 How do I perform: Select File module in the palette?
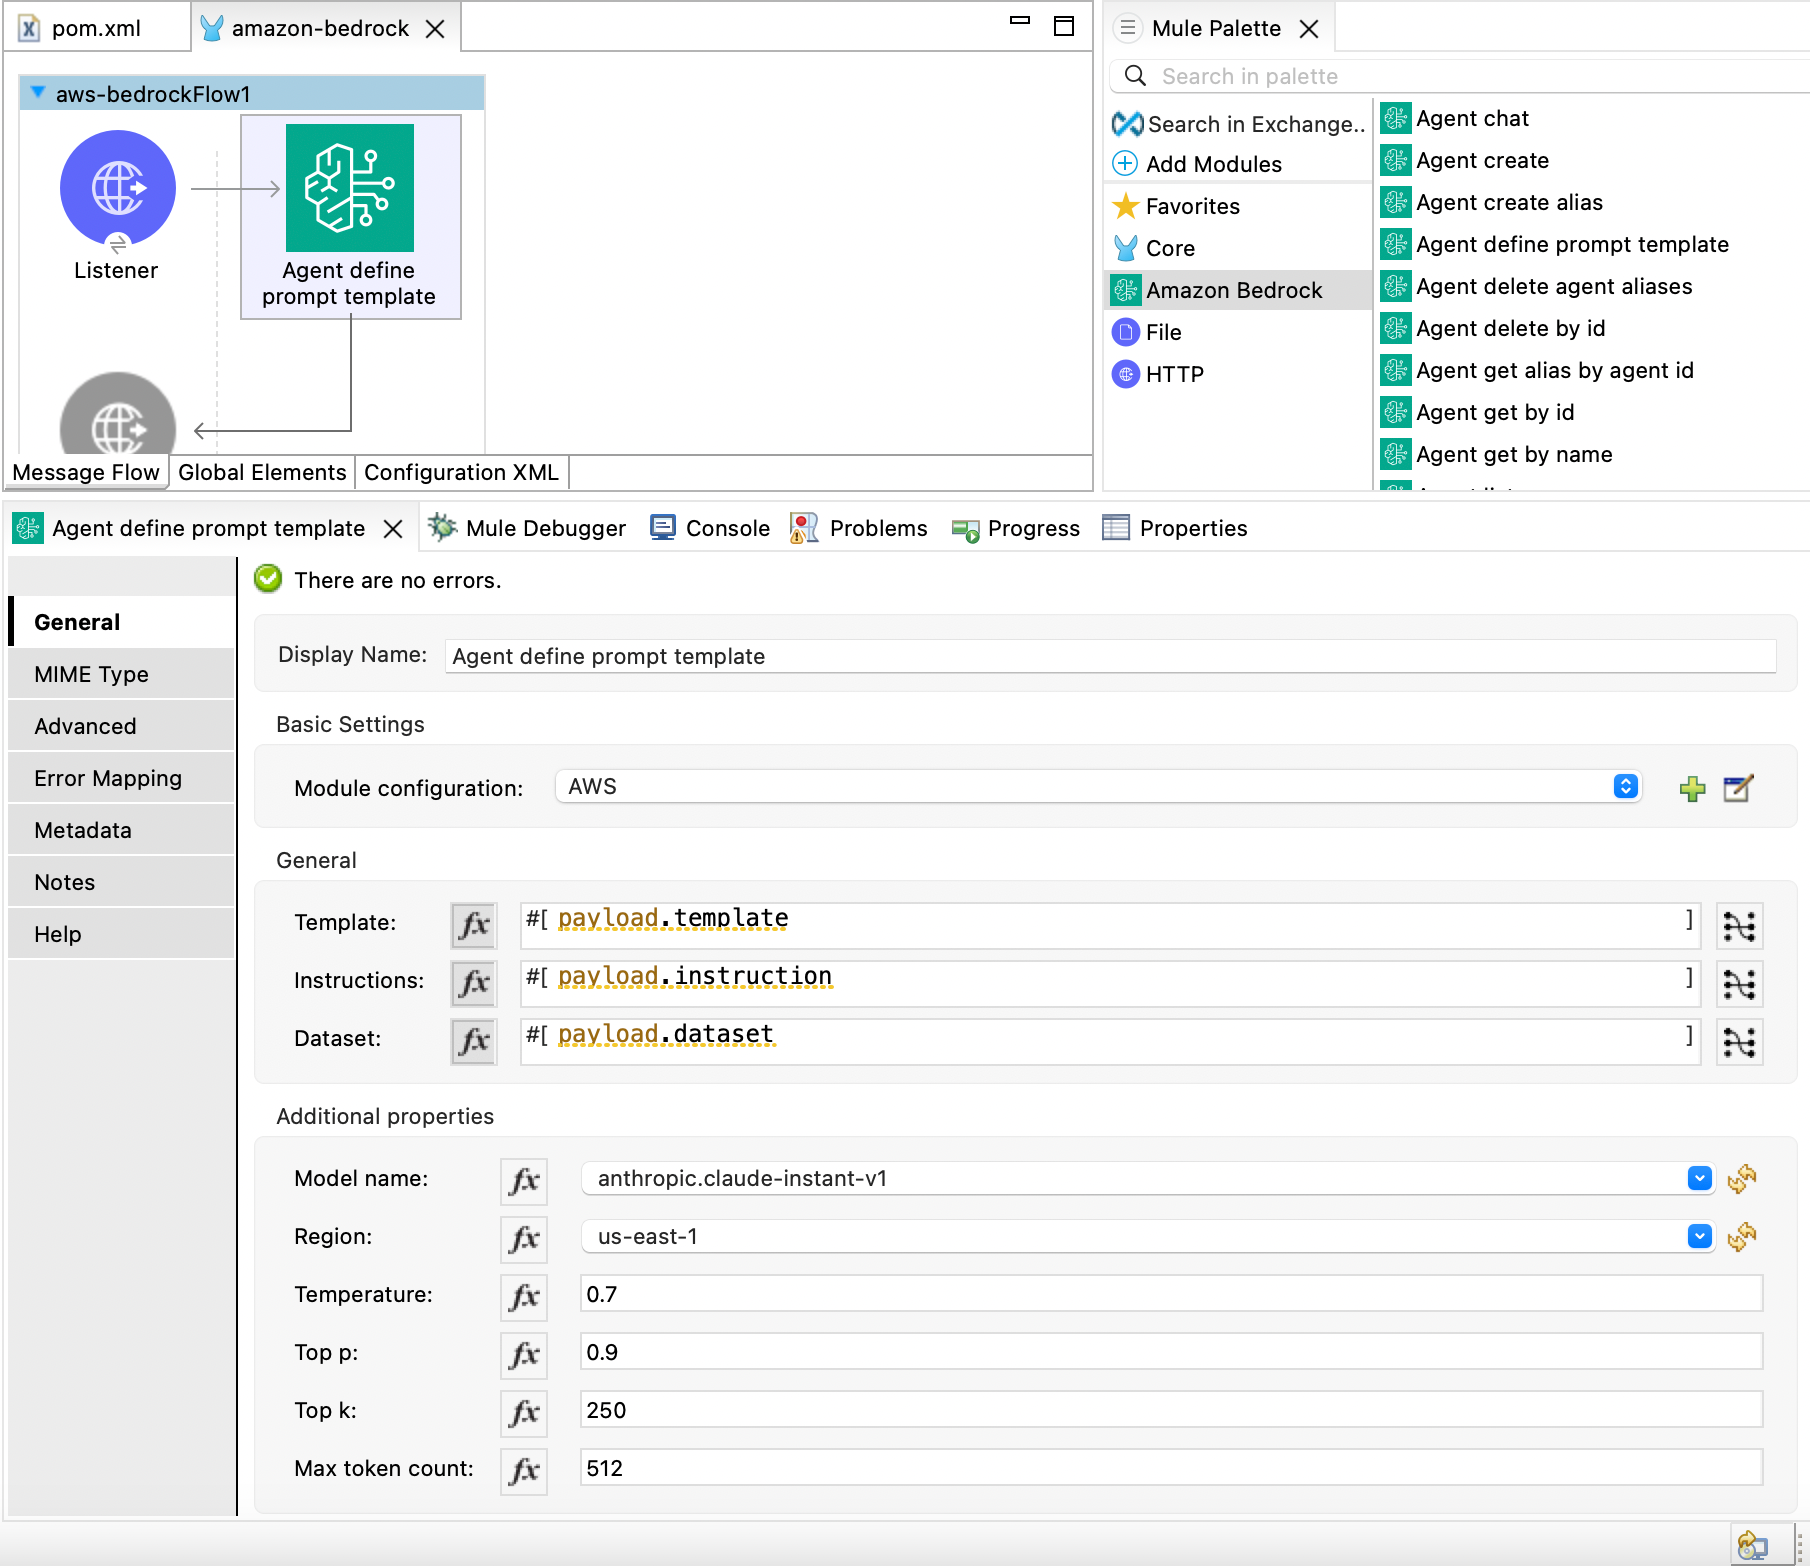coord(1147,332)
